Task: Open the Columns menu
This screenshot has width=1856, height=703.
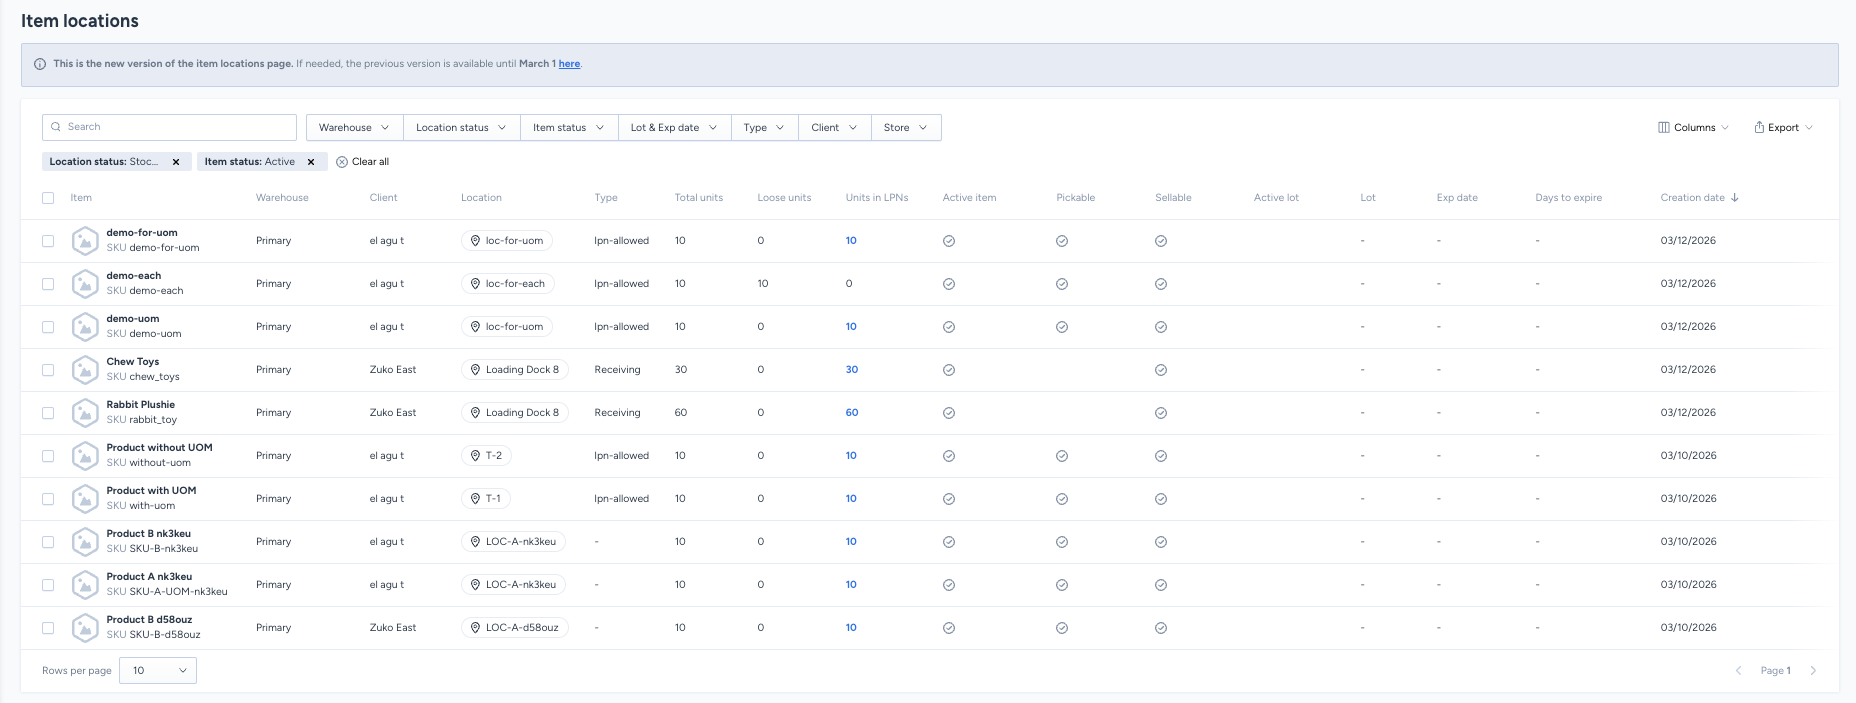Action: pyautogui.click(x=1693, y=128)
